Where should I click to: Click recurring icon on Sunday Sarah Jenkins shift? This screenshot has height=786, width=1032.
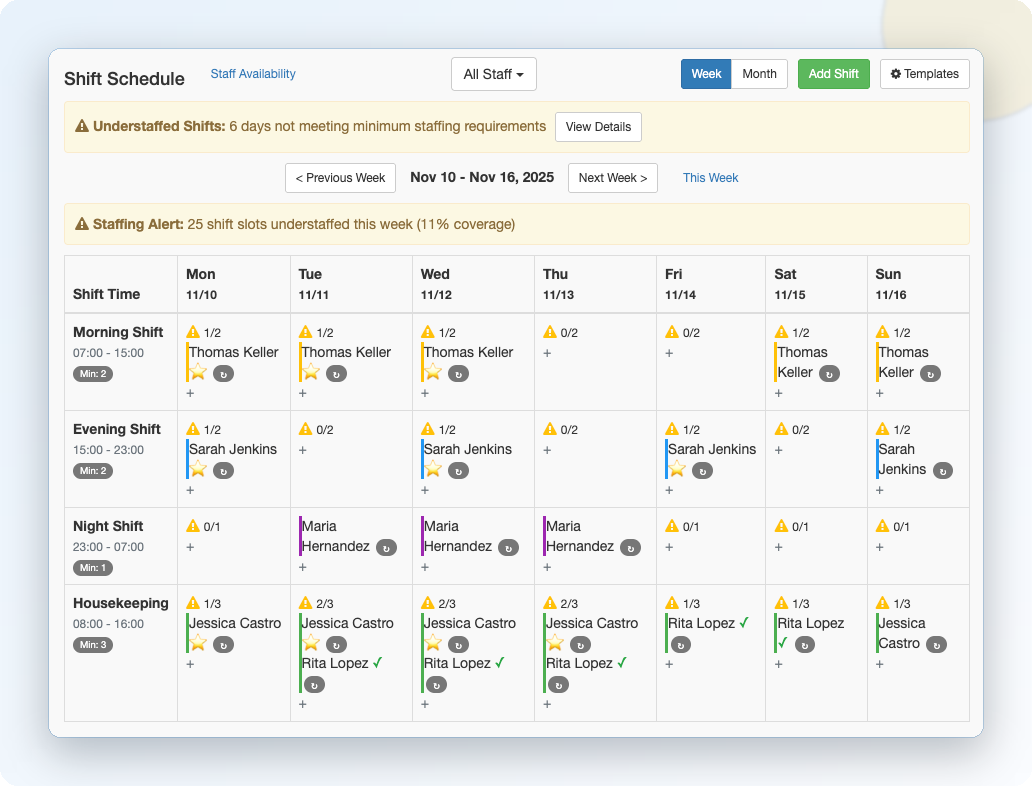[x=943, y=471]
